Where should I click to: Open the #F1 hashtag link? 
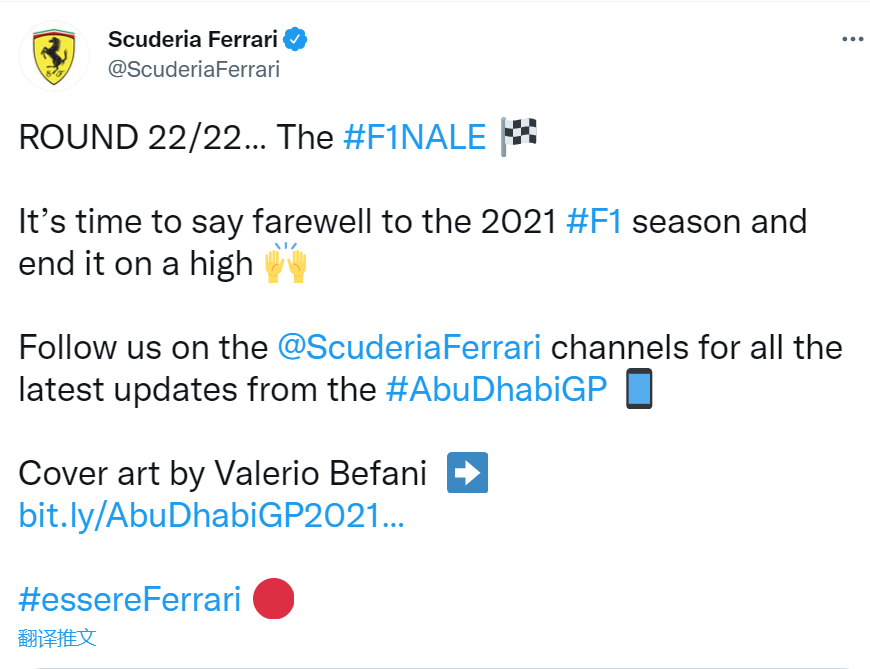pyautogui.click(x=594, y=221)
